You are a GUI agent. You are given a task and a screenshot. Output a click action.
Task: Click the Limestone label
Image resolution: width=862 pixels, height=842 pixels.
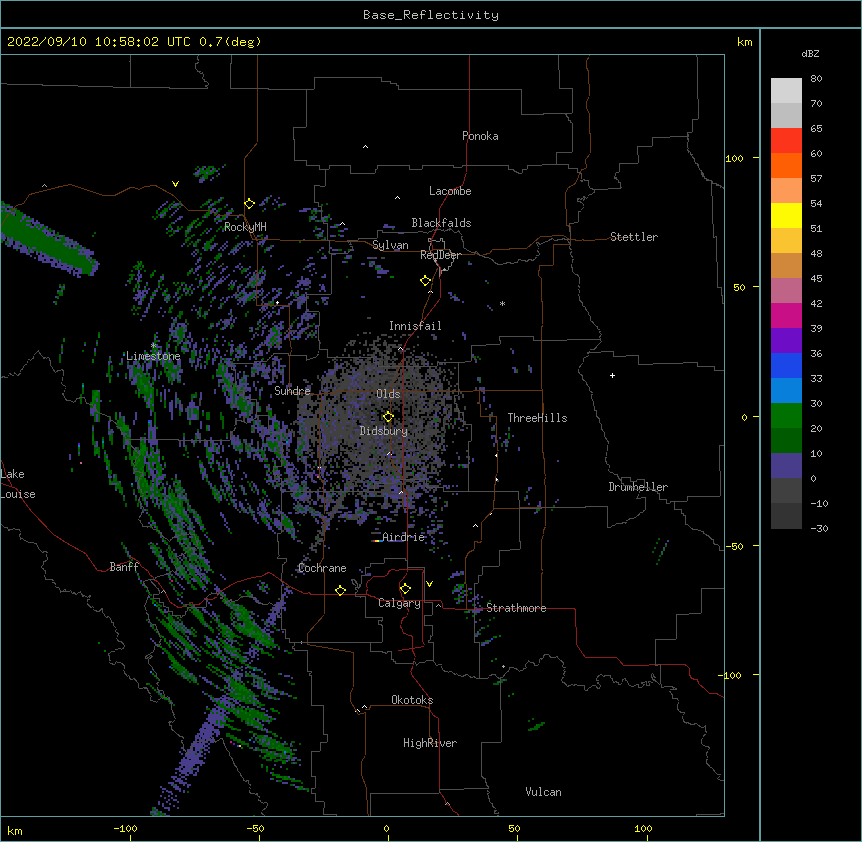tap(153, 356)
